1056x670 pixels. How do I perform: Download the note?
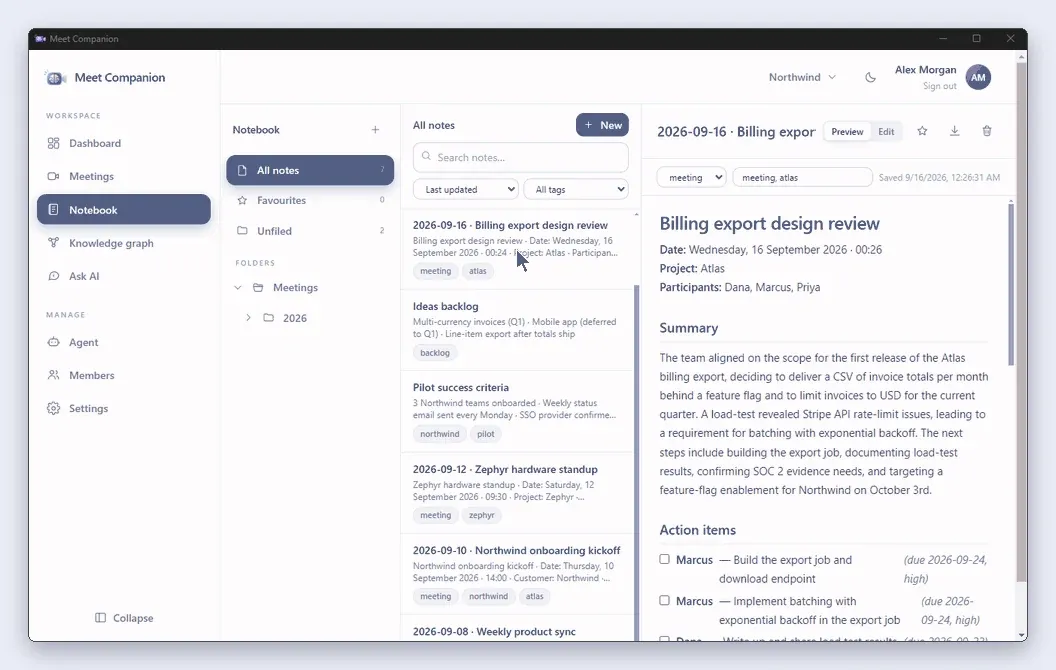[x=954, y=131]
